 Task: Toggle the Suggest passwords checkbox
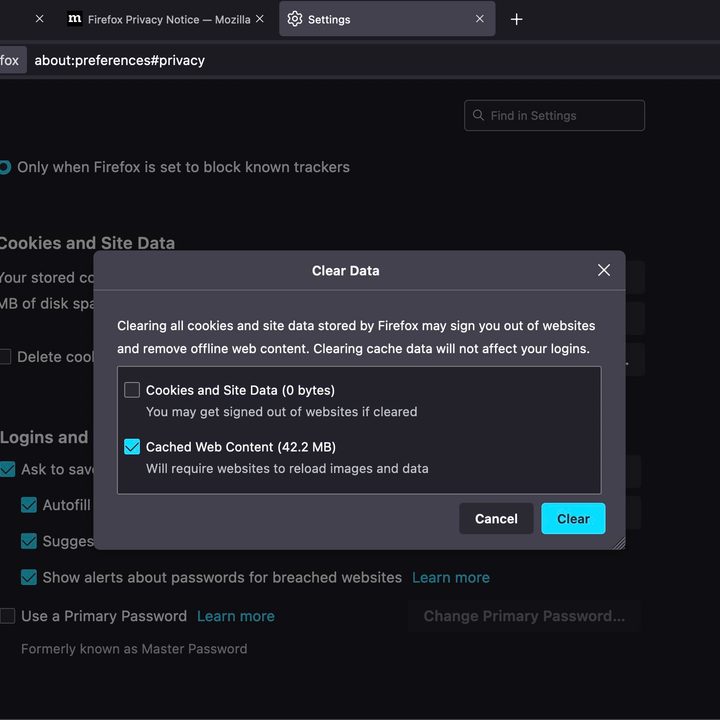pyautogui.click(x=29, y=541)
